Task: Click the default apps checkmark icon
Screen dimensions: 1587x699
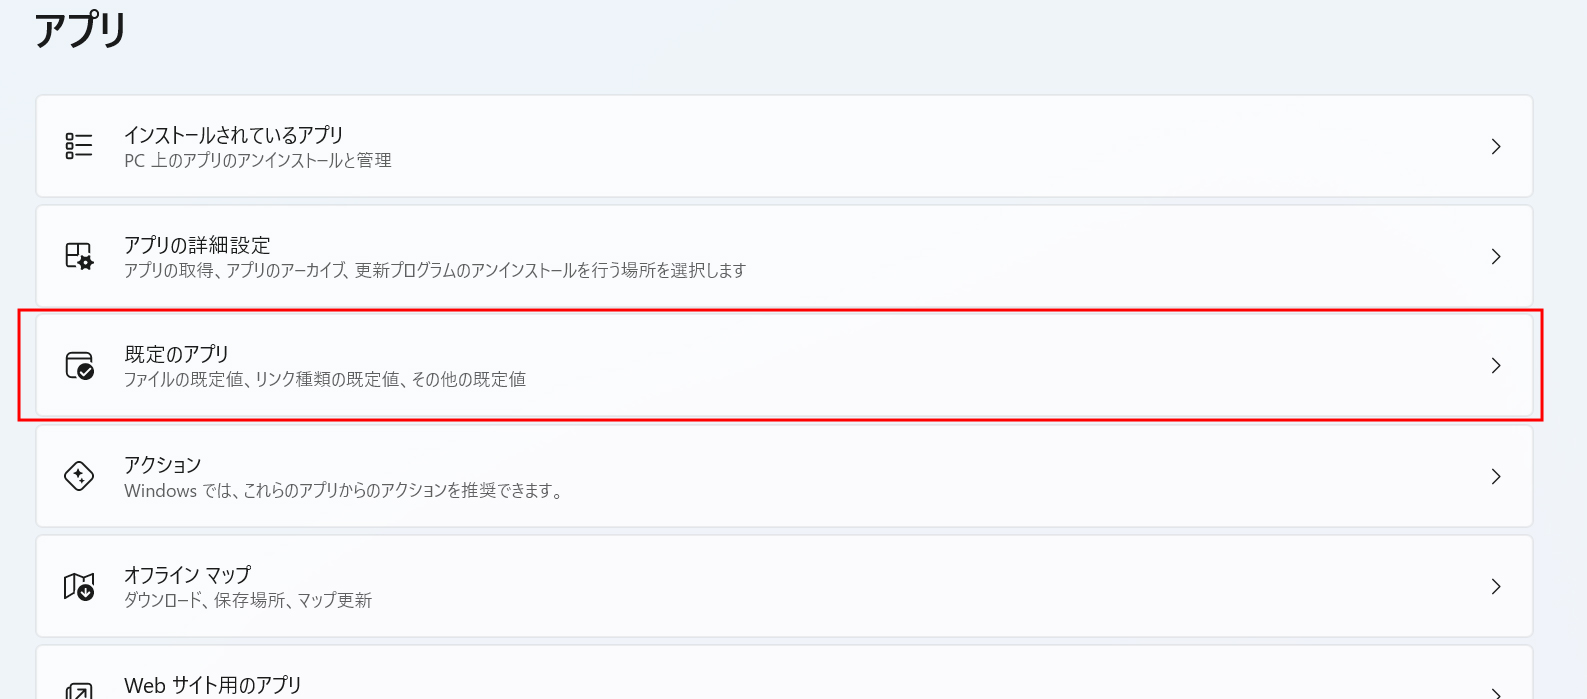Action: (79, 366)
